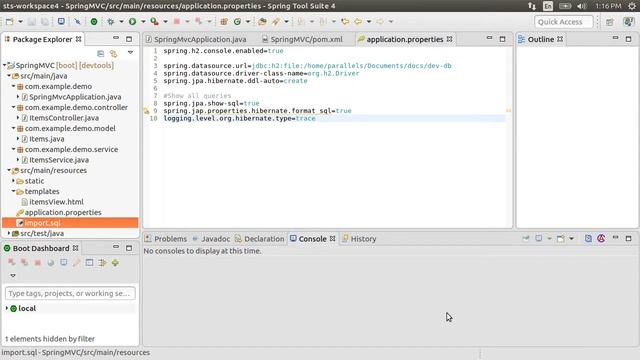Click the Boot Dashboard open browser icon
This screenshot has width=640, height=360.
(x=51, y=262)
